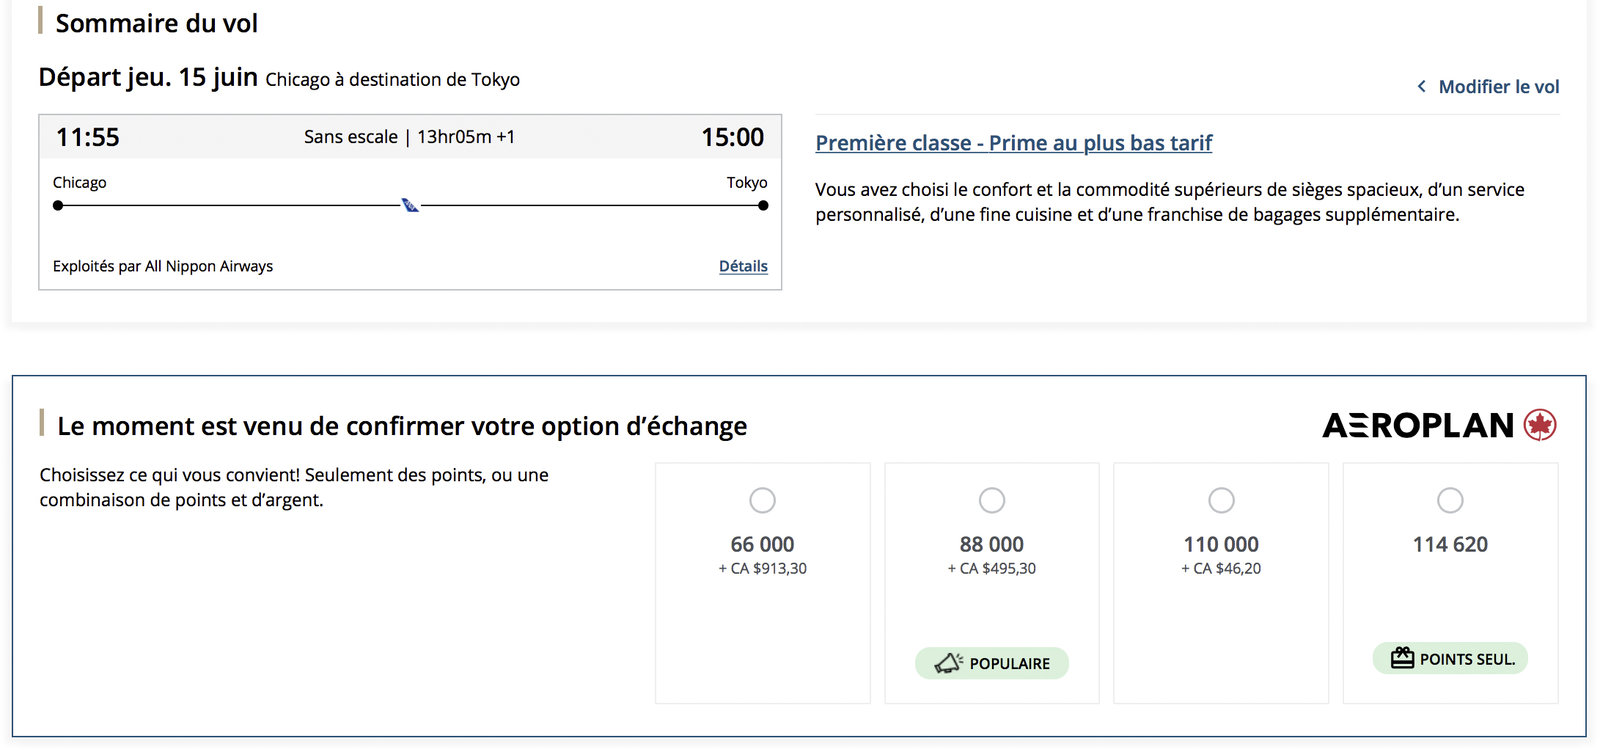Click the departure dot under Chicago
Viewport: 1600px width, 752px height.
[x=57, y=205]
